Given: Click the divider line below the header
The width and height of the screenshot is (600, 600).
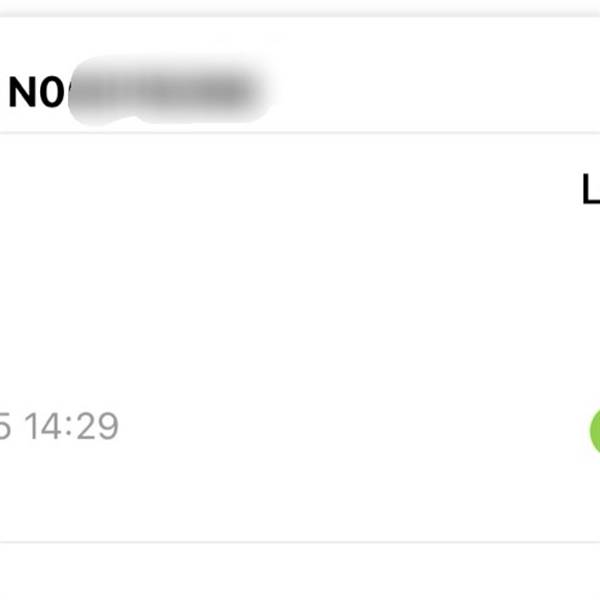Looking at the screenshot, I should click(300, 133).
